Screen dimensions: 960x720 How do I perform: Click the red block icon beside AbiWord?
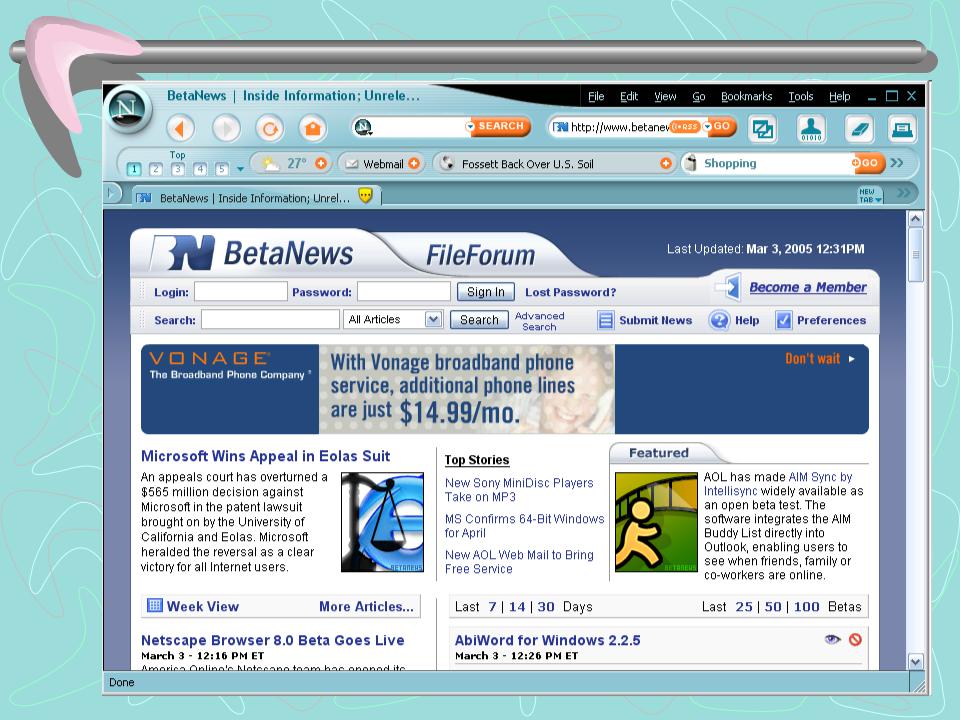tap(855, 639)
